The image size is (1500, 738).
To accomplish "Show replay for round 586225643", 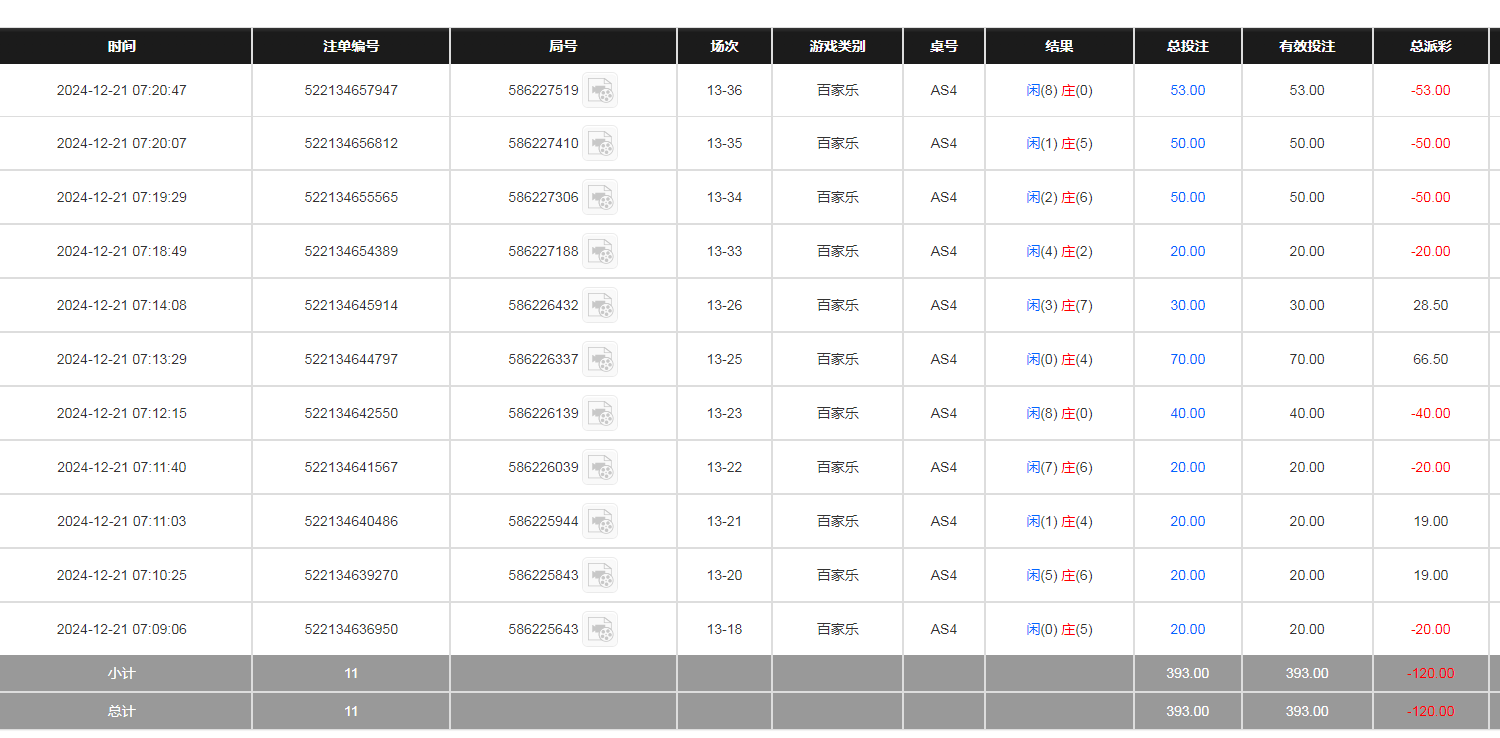I will 600,629.
